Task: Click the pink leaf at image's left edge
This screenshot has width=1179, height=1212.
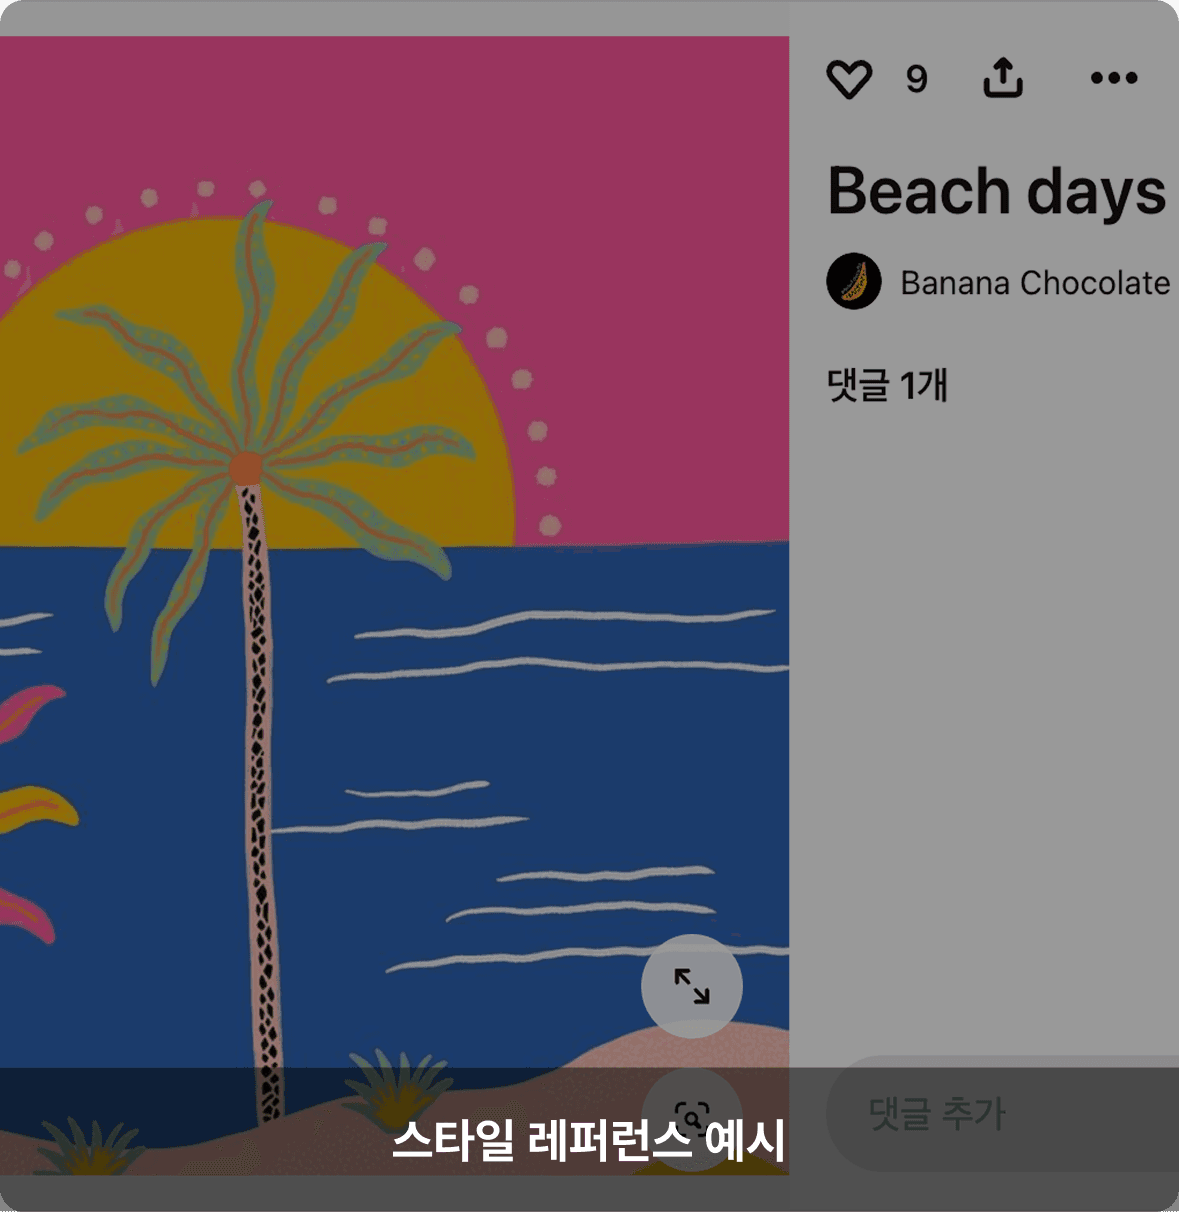Action: 28,711
